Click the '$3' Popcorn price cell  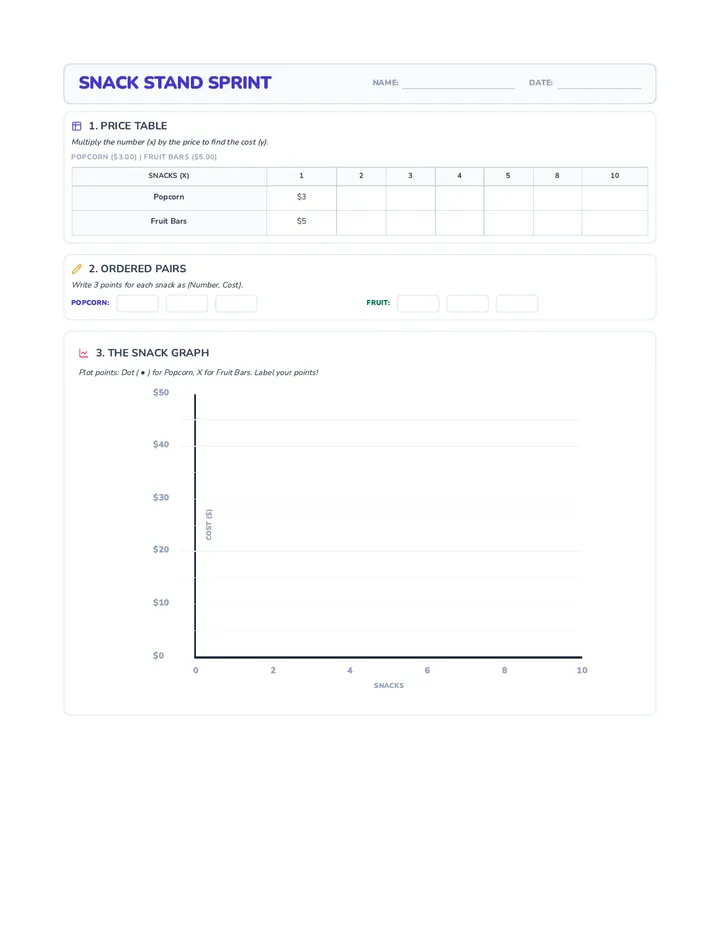coord(301,198)
